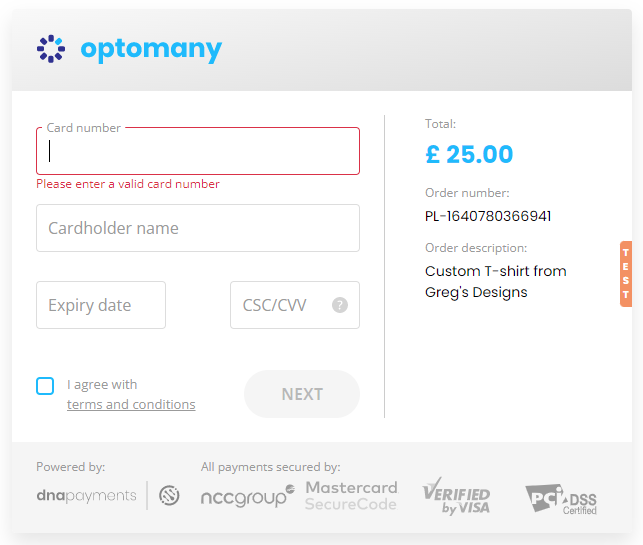Click the PCI DSS Certified badge
The image size is (643, 545).
(x=561, y=499)
